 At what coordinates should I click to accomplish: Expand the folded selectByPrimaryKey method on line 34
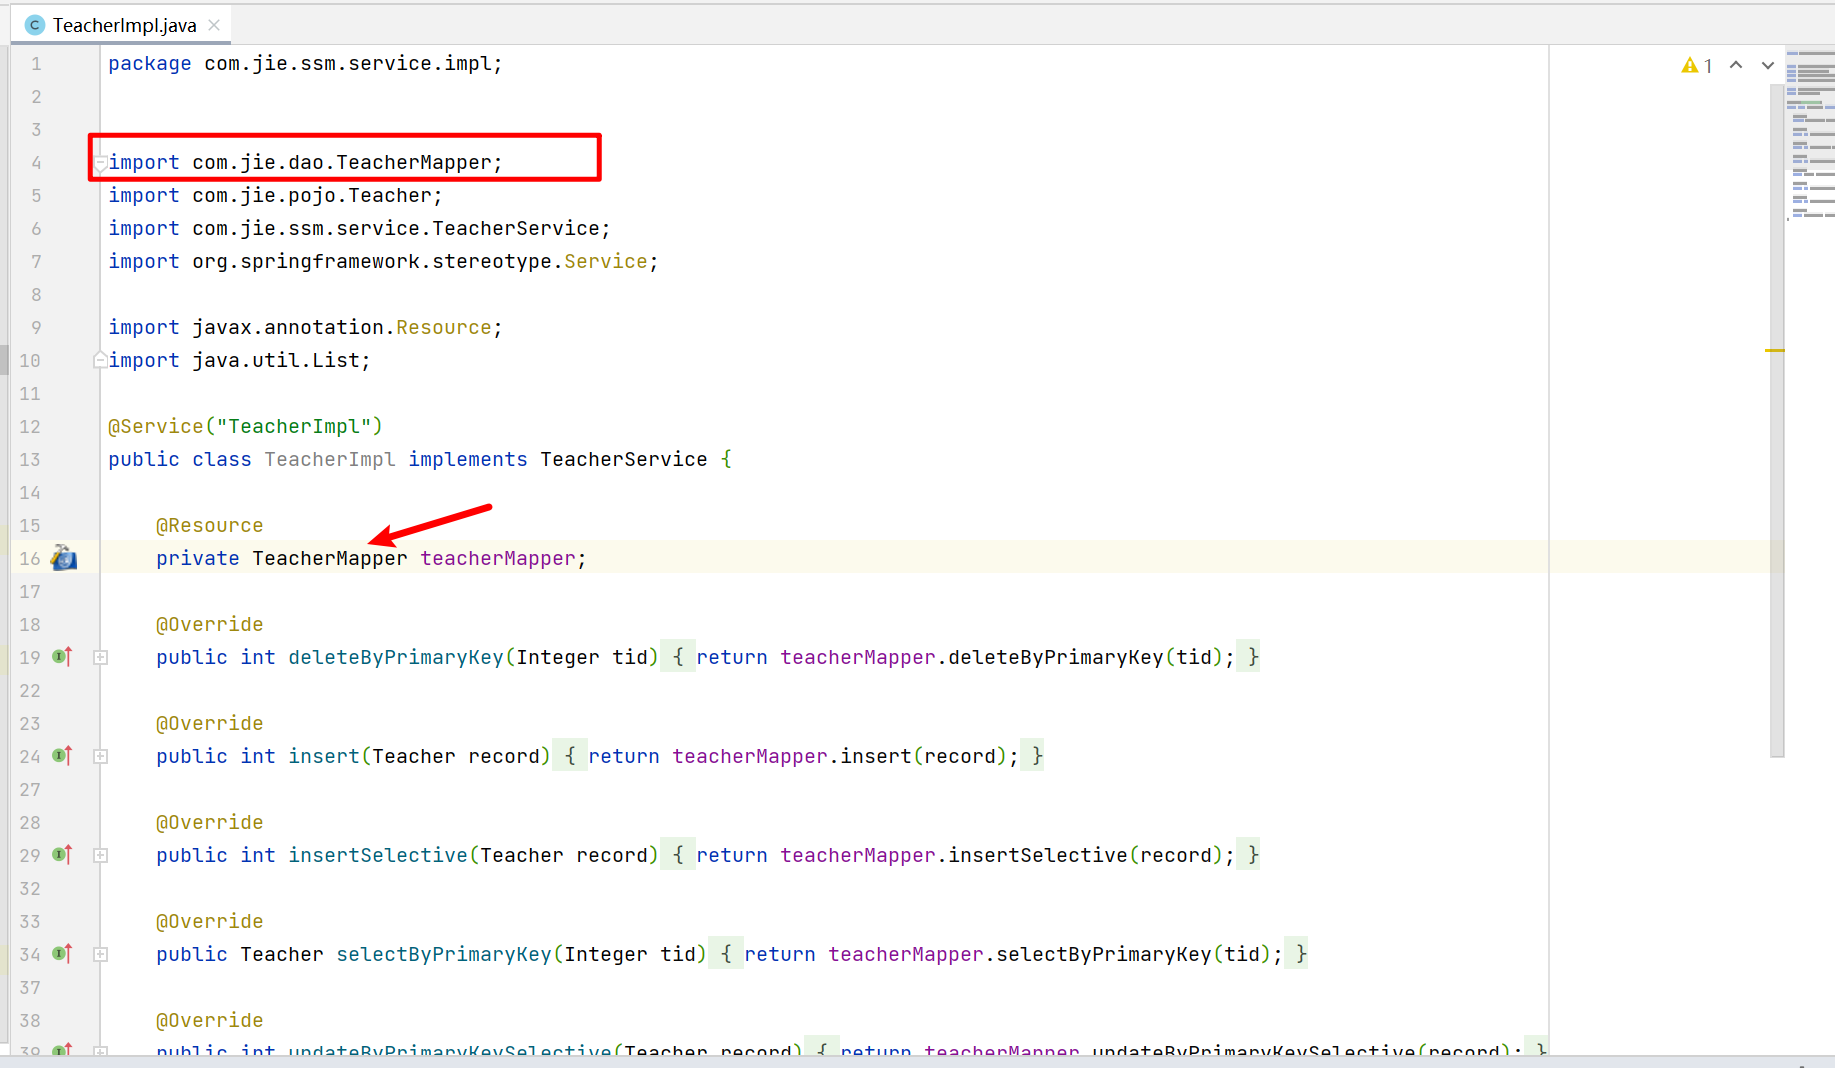(101, 954)
